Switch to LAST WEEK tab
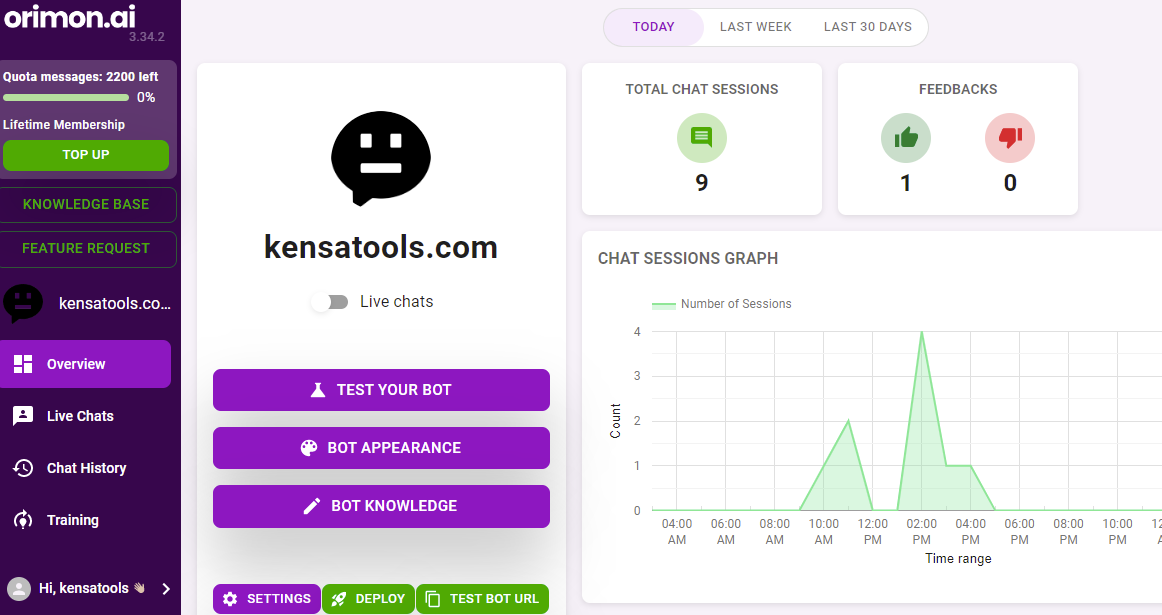Viewport: 1162px width, 615px height. pos(755,27)
